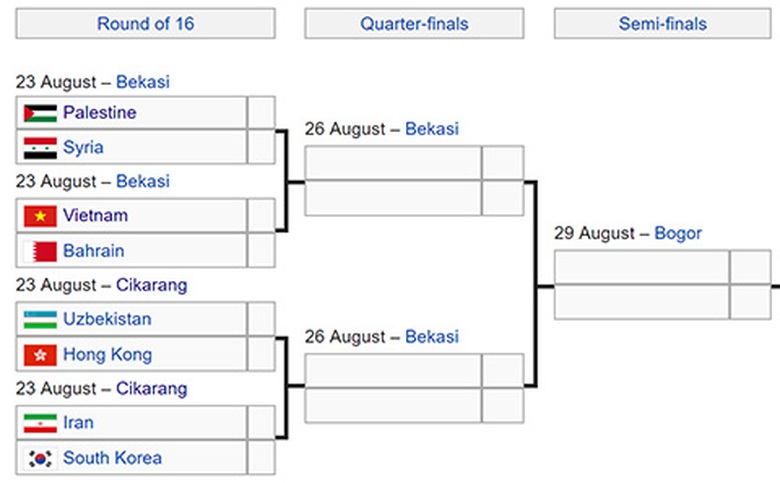This screenshot has height=483, width=780.
Task: Open the Bahrain team link
Action: click(93, 251)
